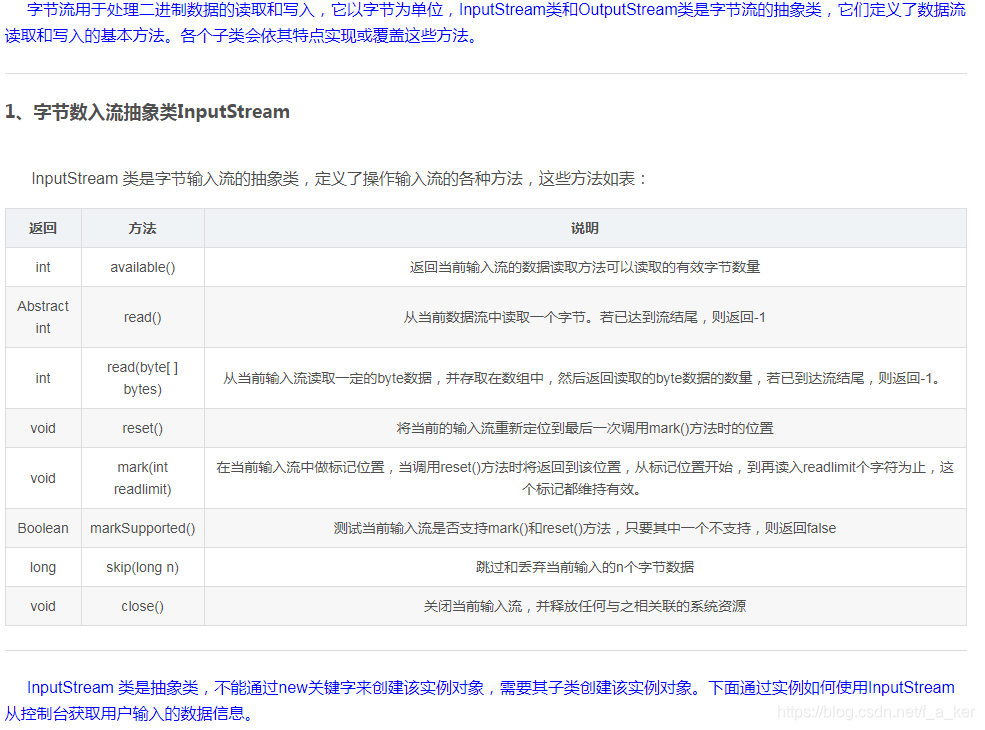Select the Boolean return type cell

(x=42, y=528)
